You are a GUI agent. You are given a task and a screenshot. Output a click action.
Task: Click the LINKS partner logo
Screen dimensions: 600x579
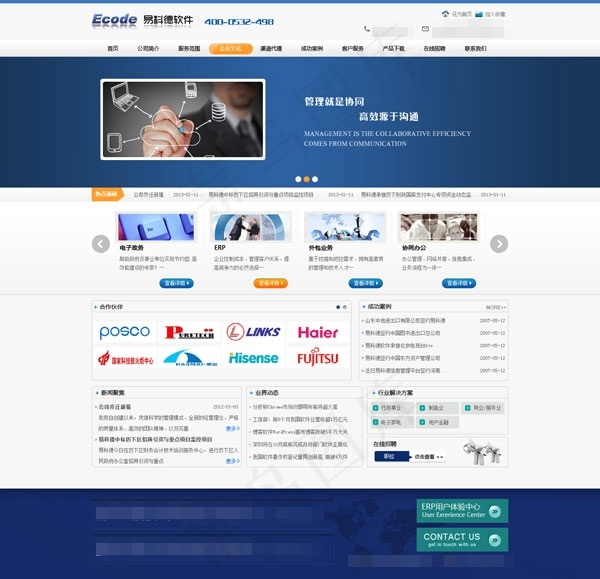click(253, 332)
